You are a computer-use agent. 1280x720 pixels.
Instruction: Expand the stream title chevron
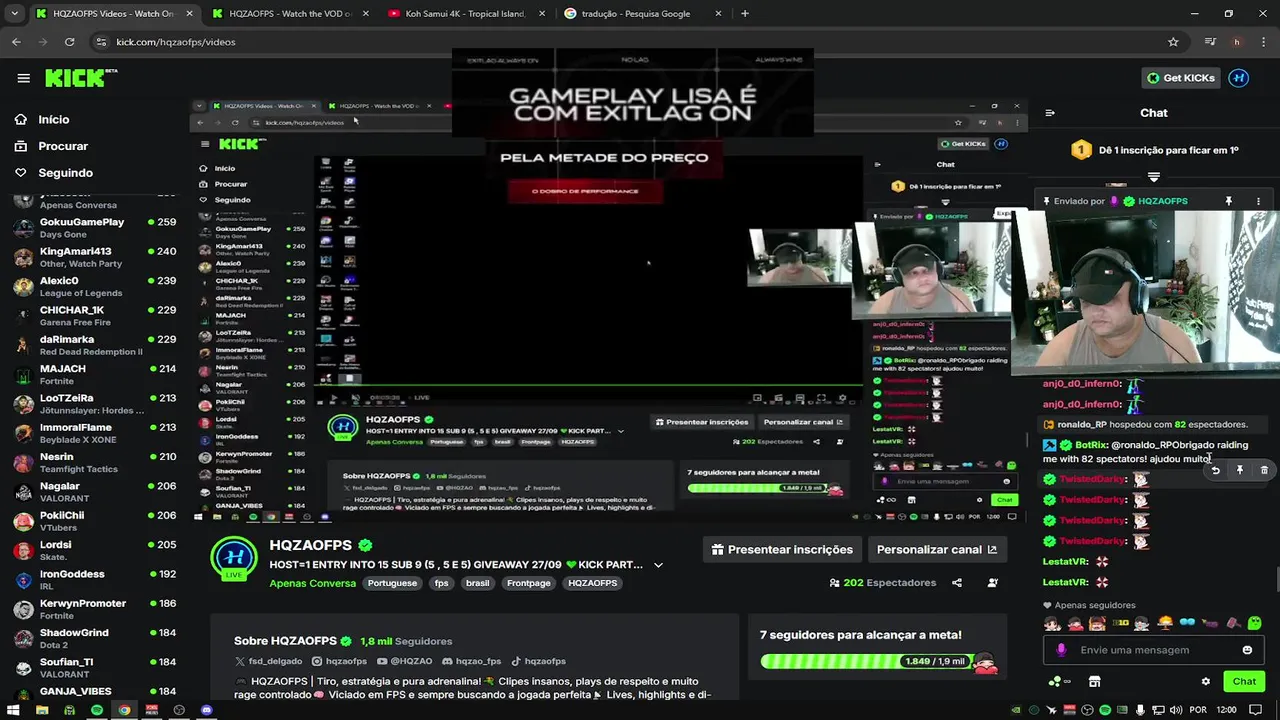[658, 565]
